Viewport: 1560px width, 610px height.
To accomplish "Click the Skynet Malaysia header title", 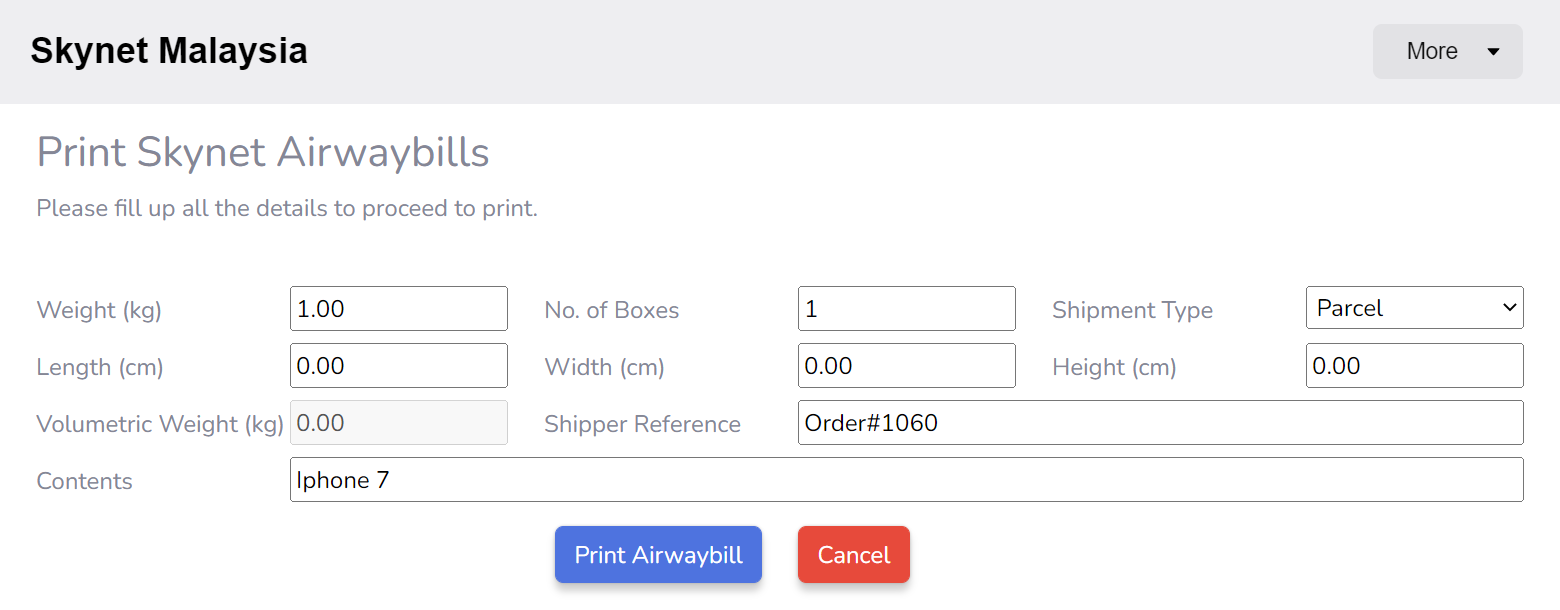I will 169,51.
